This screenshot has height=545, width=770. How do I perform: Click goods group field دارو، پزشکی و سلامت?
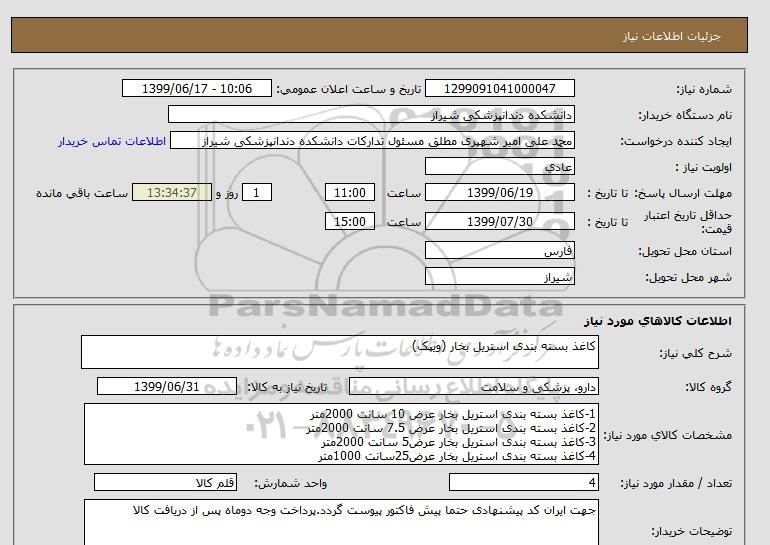473,386
